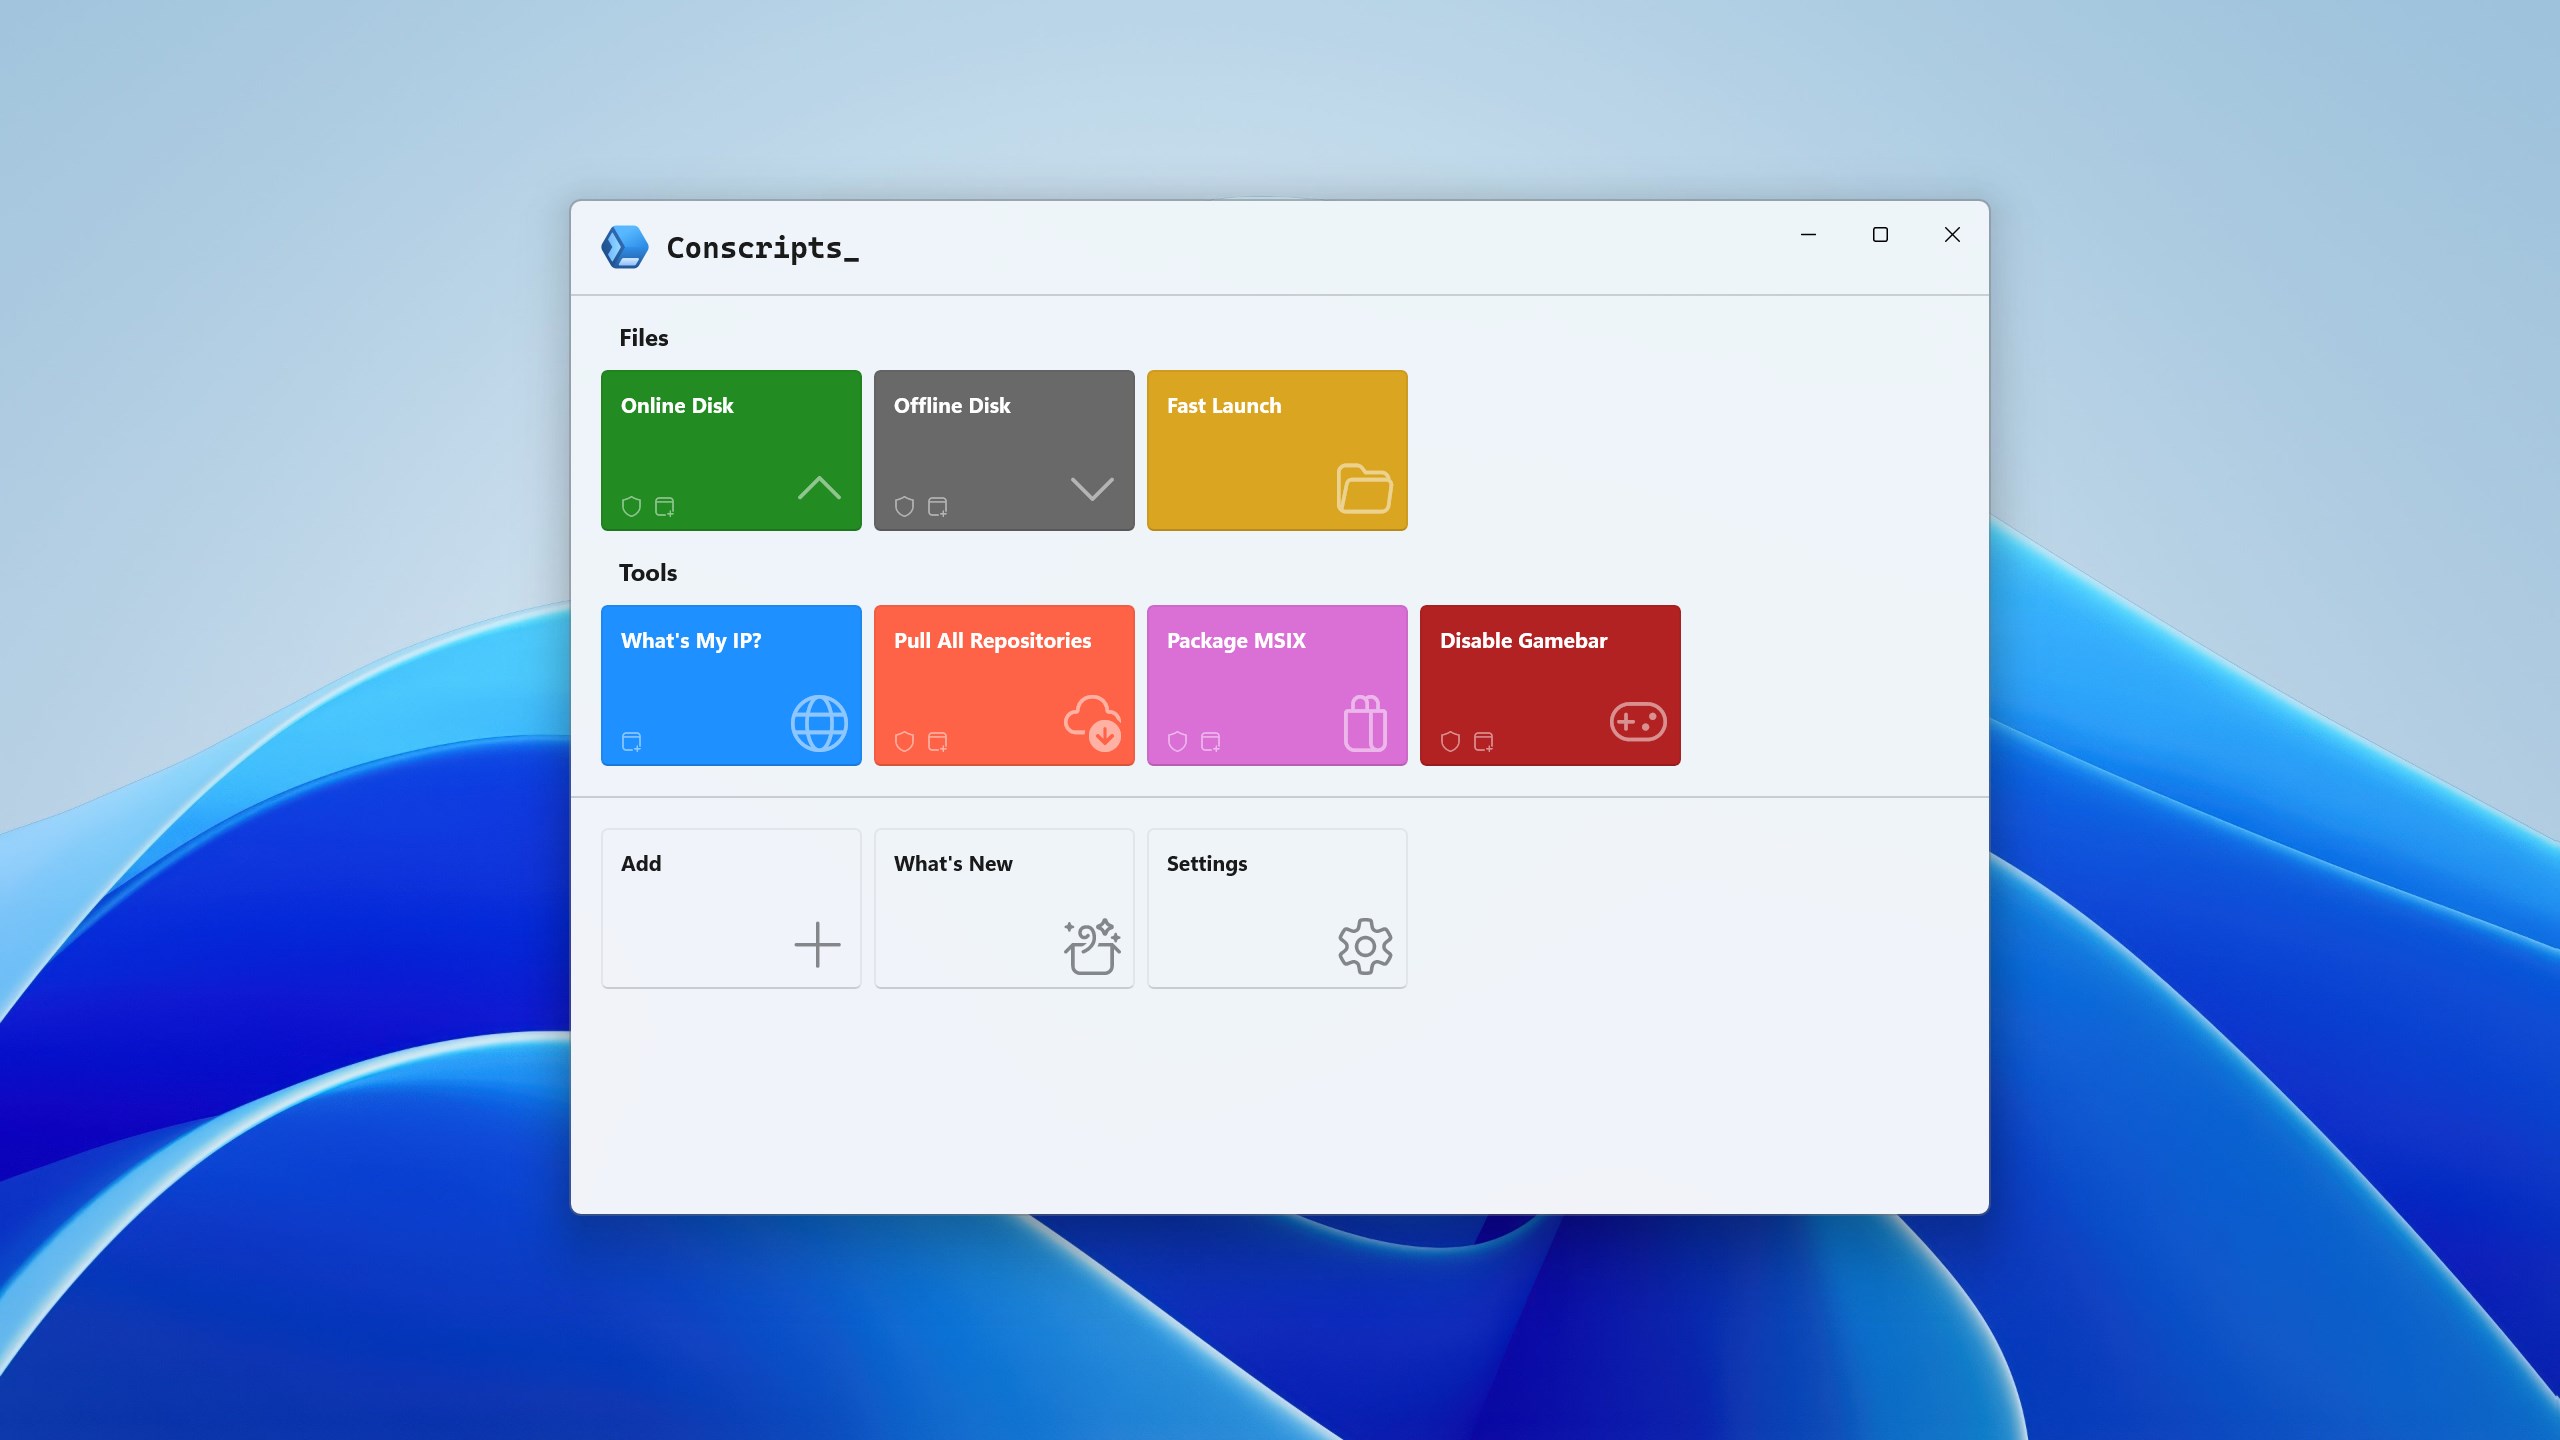Screen dimensions: 2560x1440
Task: Click the shield icon on Package MSIX tile
Action: 1177,741
